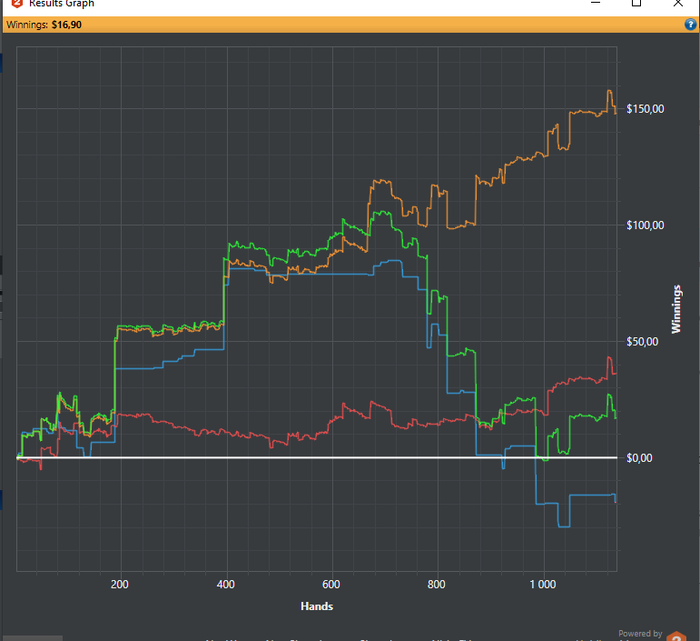Screen dimensions: 700x641
Task: Click the 800 hands x-axis label
Action: point(436,584)
